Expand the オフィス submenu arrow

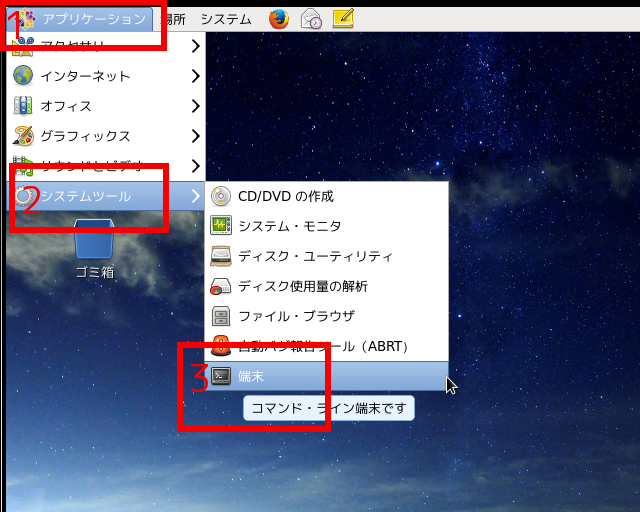[195, 106]
